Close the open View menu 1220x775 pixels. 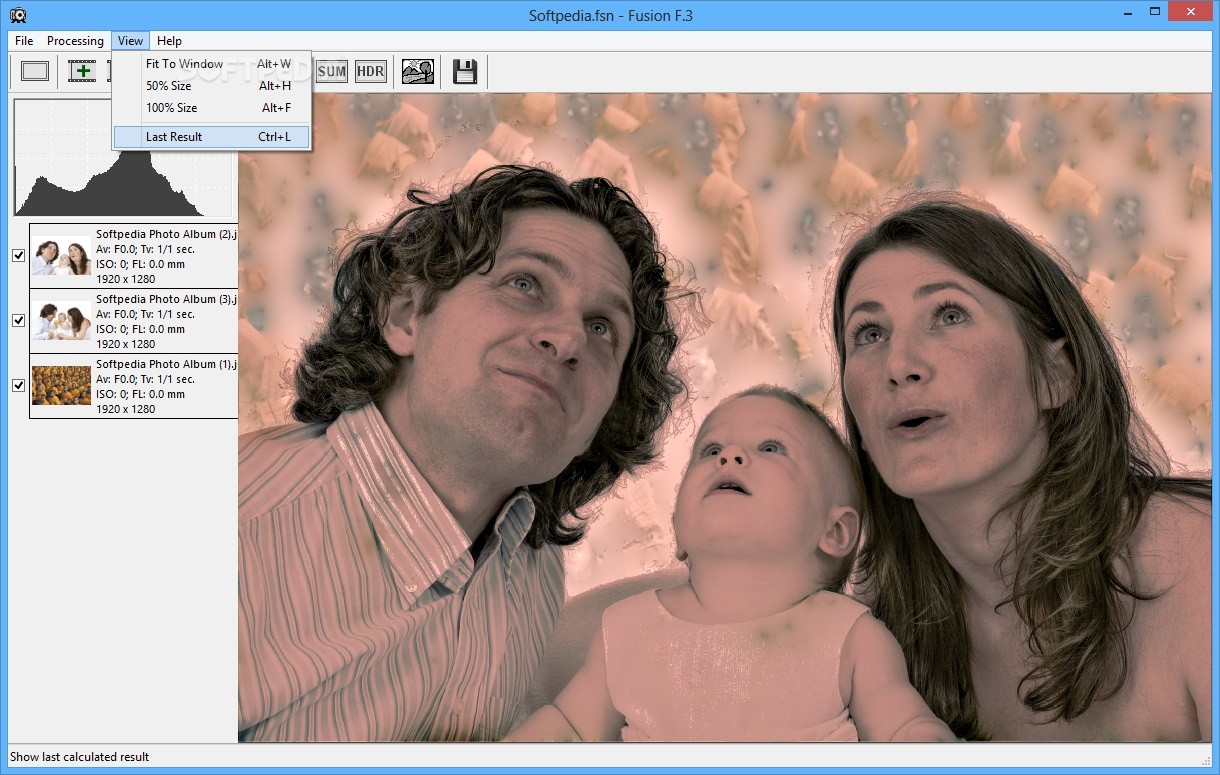[130, 41]
